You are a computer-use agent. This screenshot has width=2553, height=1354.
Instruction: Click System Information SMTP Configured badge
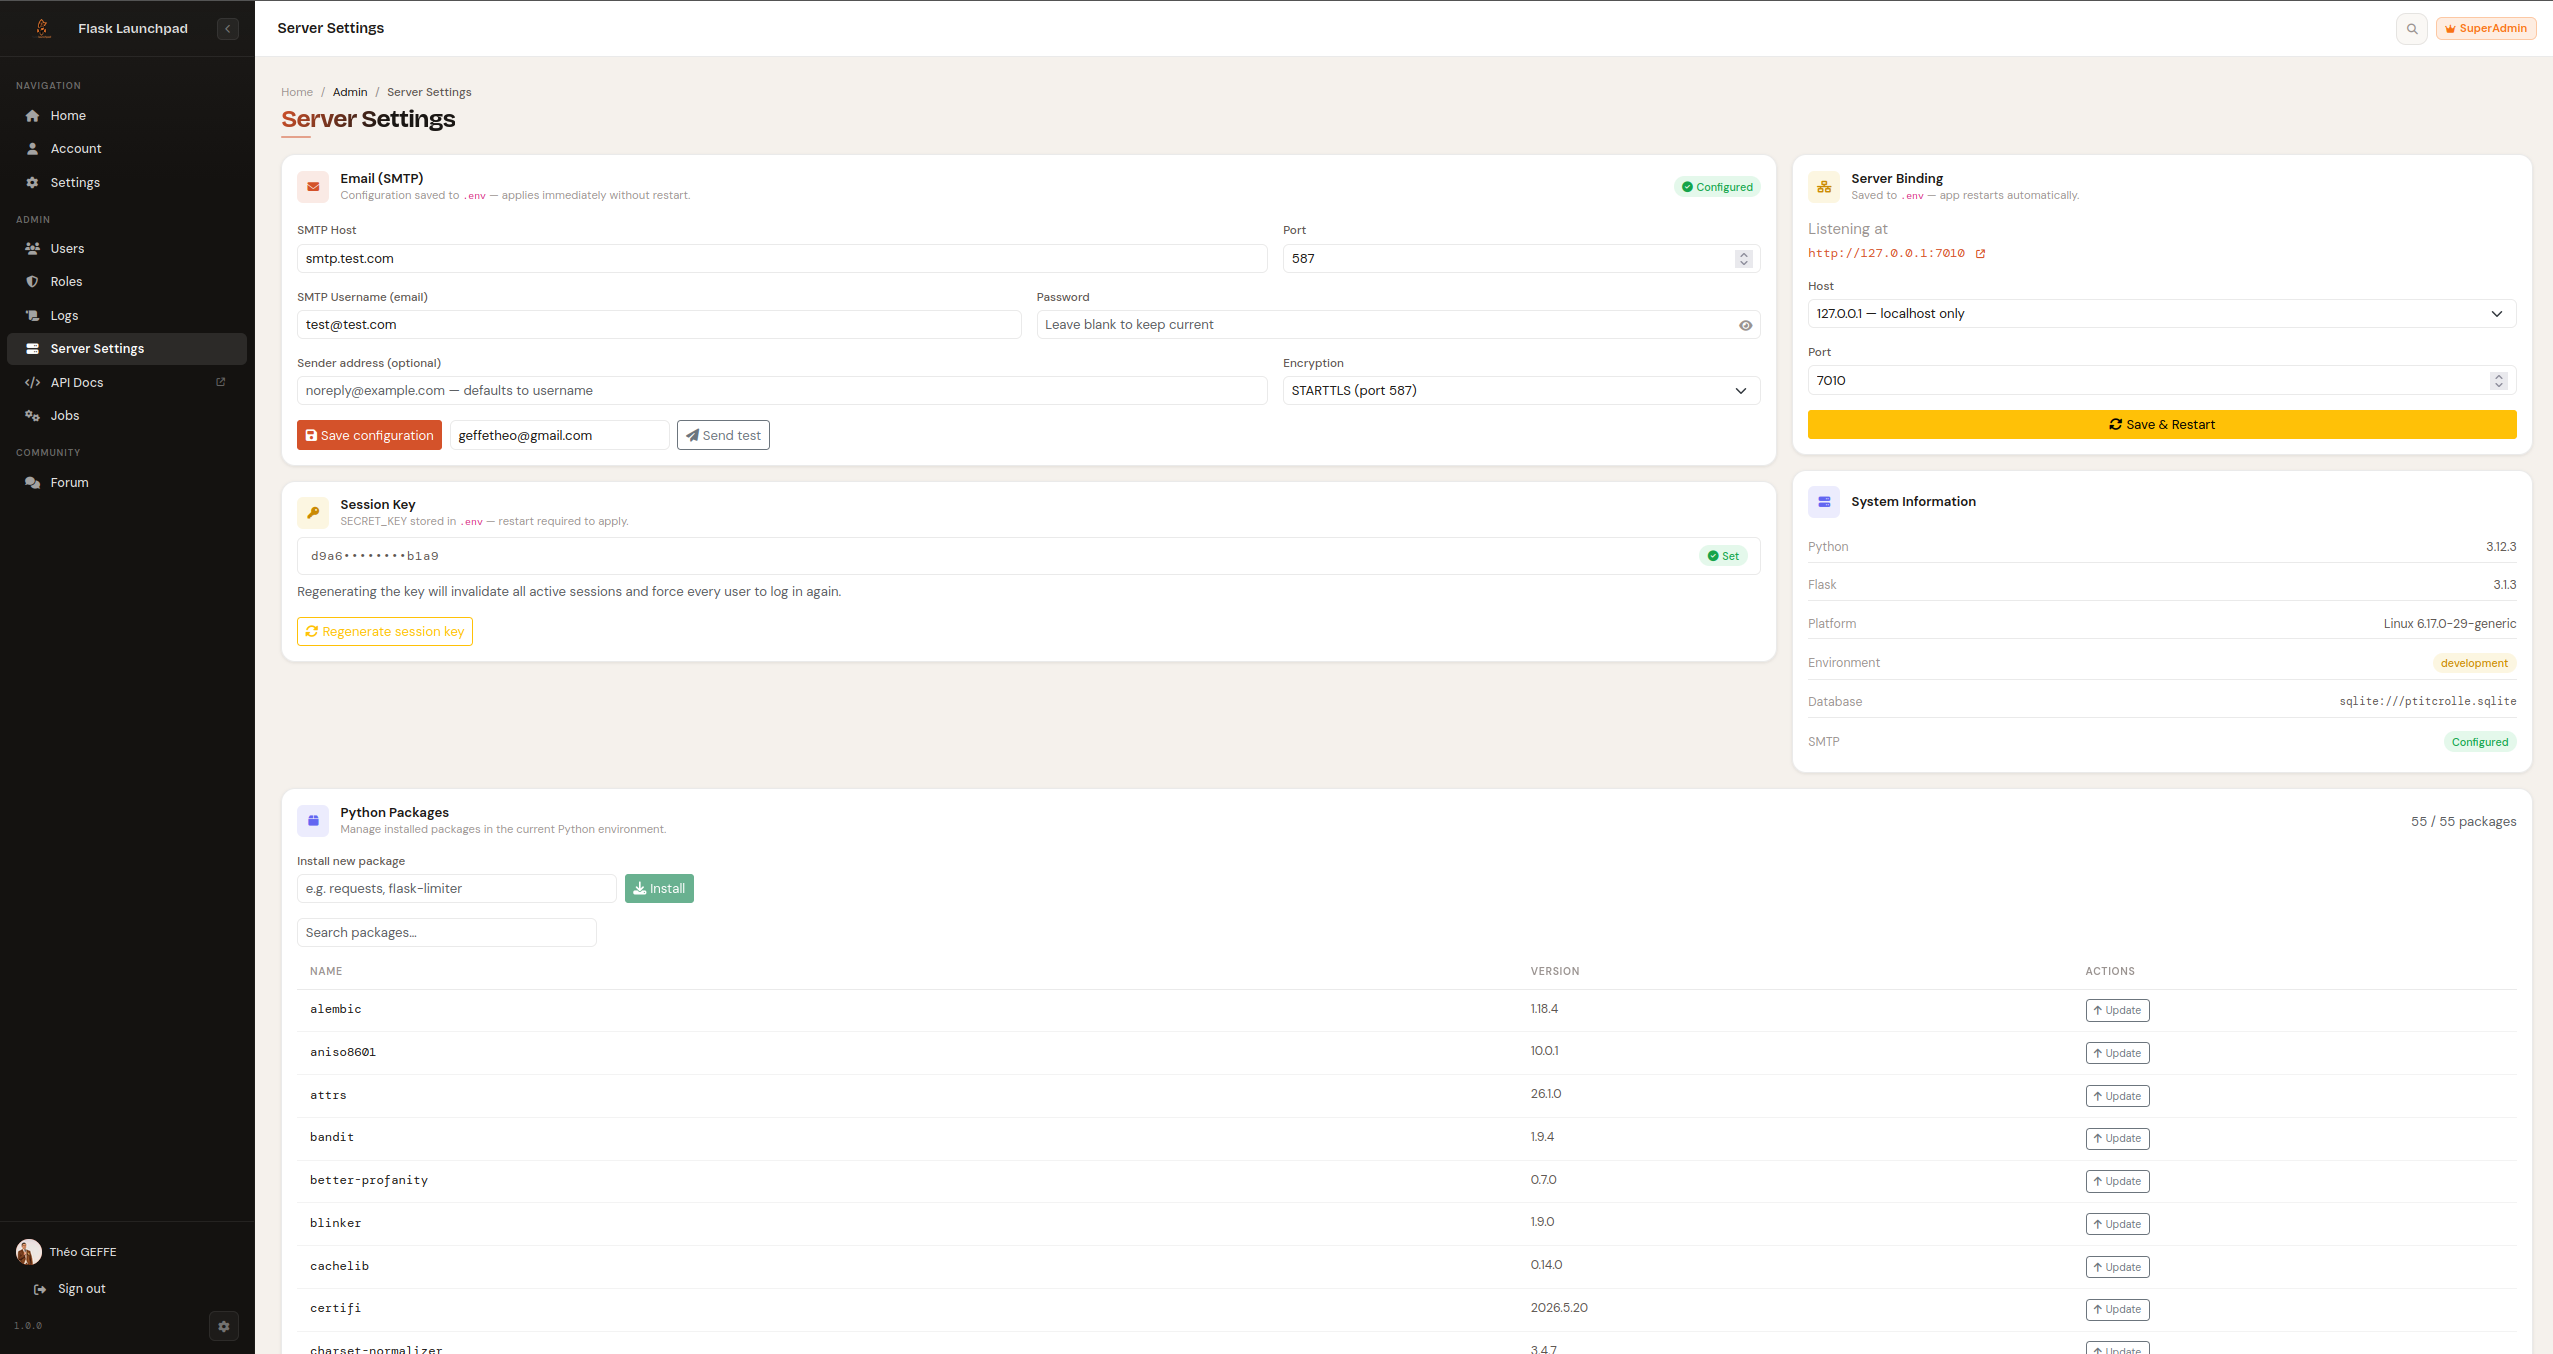click(2480, 743)
